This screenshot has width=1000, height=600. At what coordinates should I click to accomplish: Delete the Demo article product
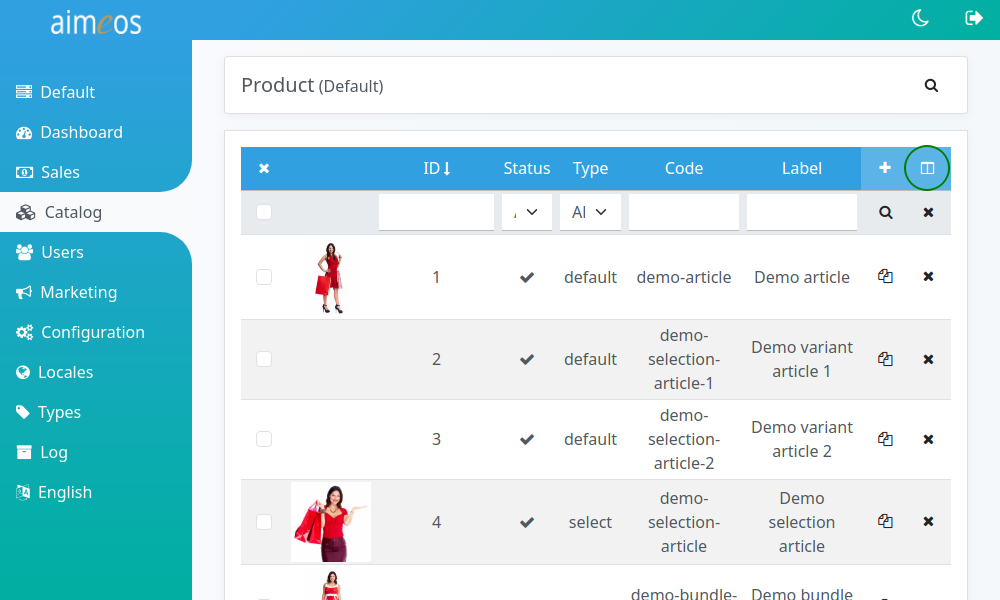click(x=929, y=277)
